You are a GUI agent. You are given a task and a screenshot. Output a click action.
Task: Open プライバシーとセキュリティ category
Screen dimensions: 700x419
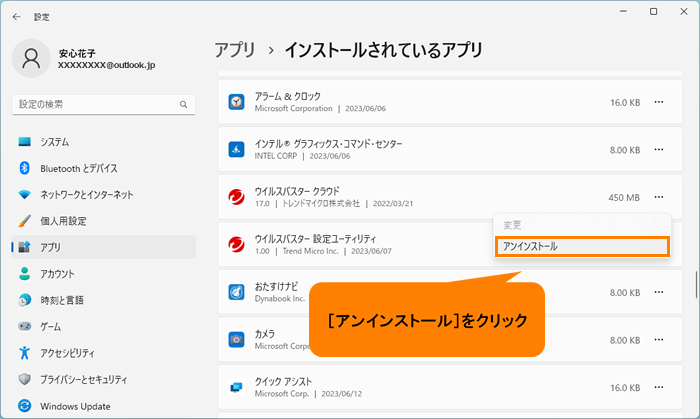point(104,379)
